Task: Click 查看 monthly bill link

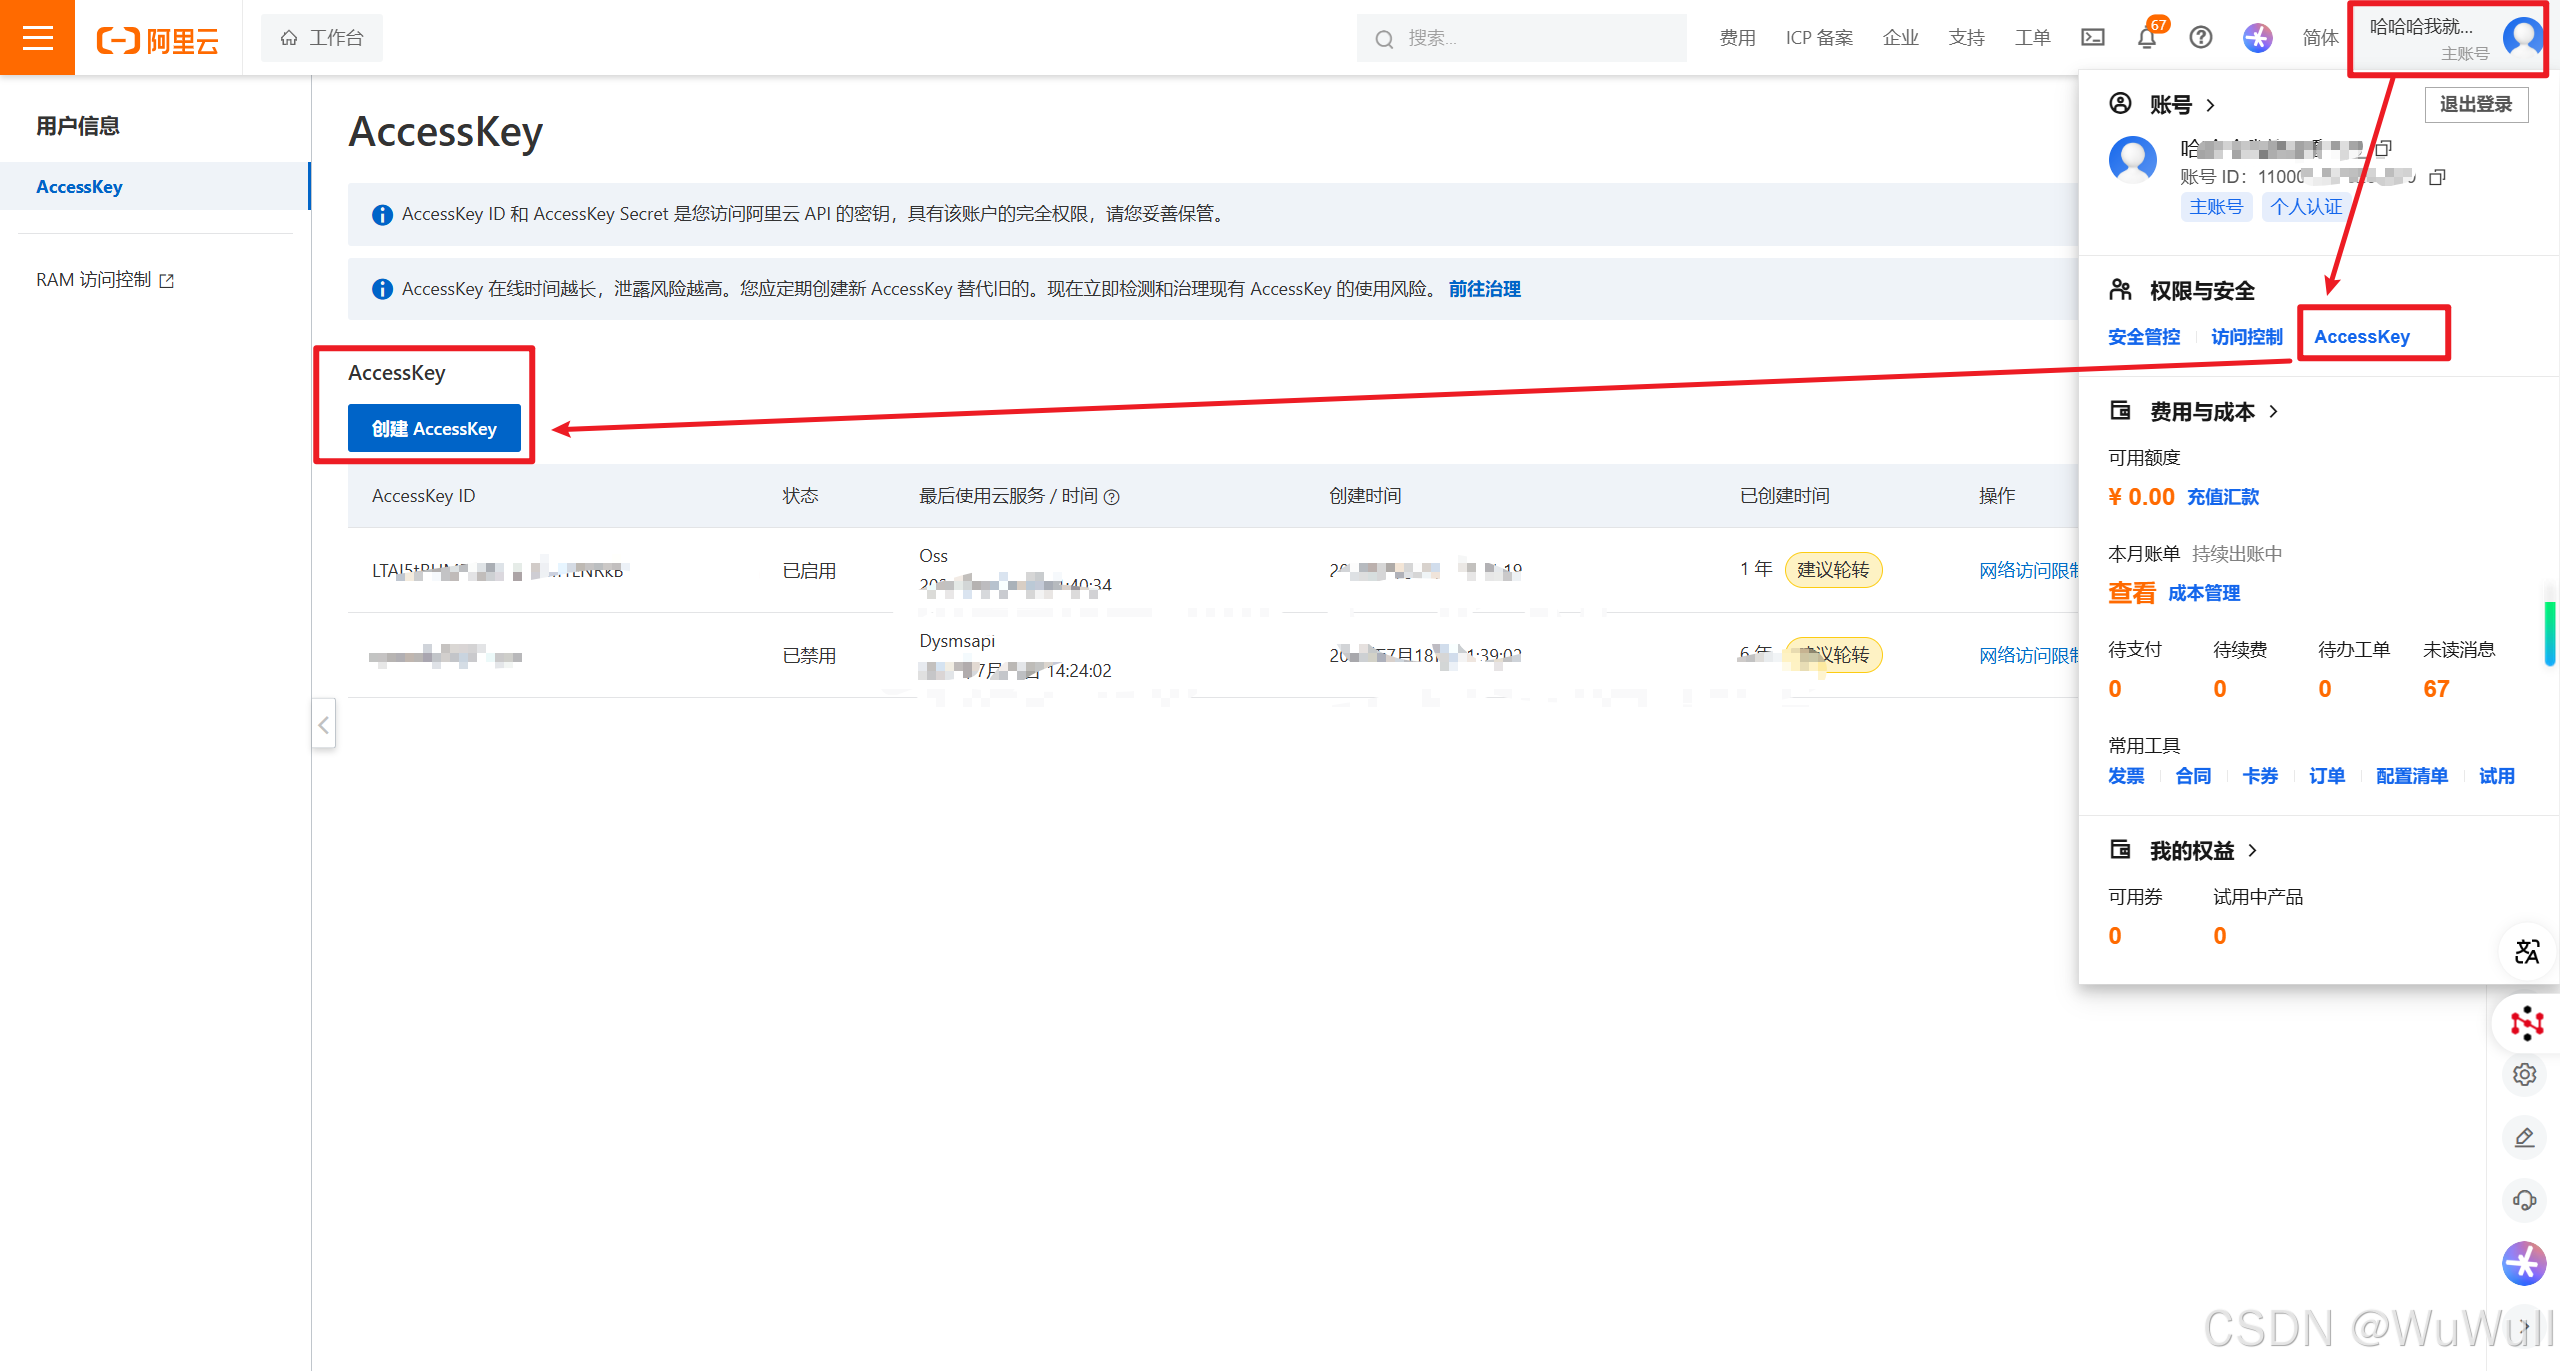Action: click(x=2132, y=593)
